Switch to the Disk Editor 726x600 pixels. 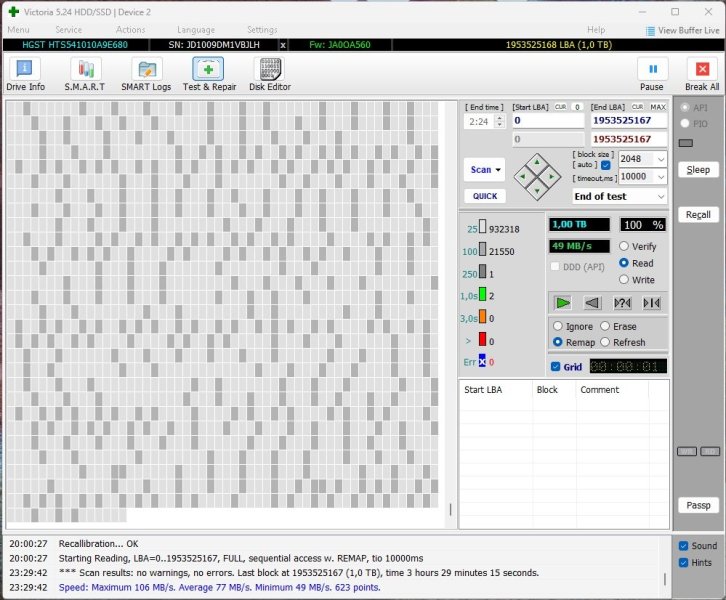click(x=270, y=74)
